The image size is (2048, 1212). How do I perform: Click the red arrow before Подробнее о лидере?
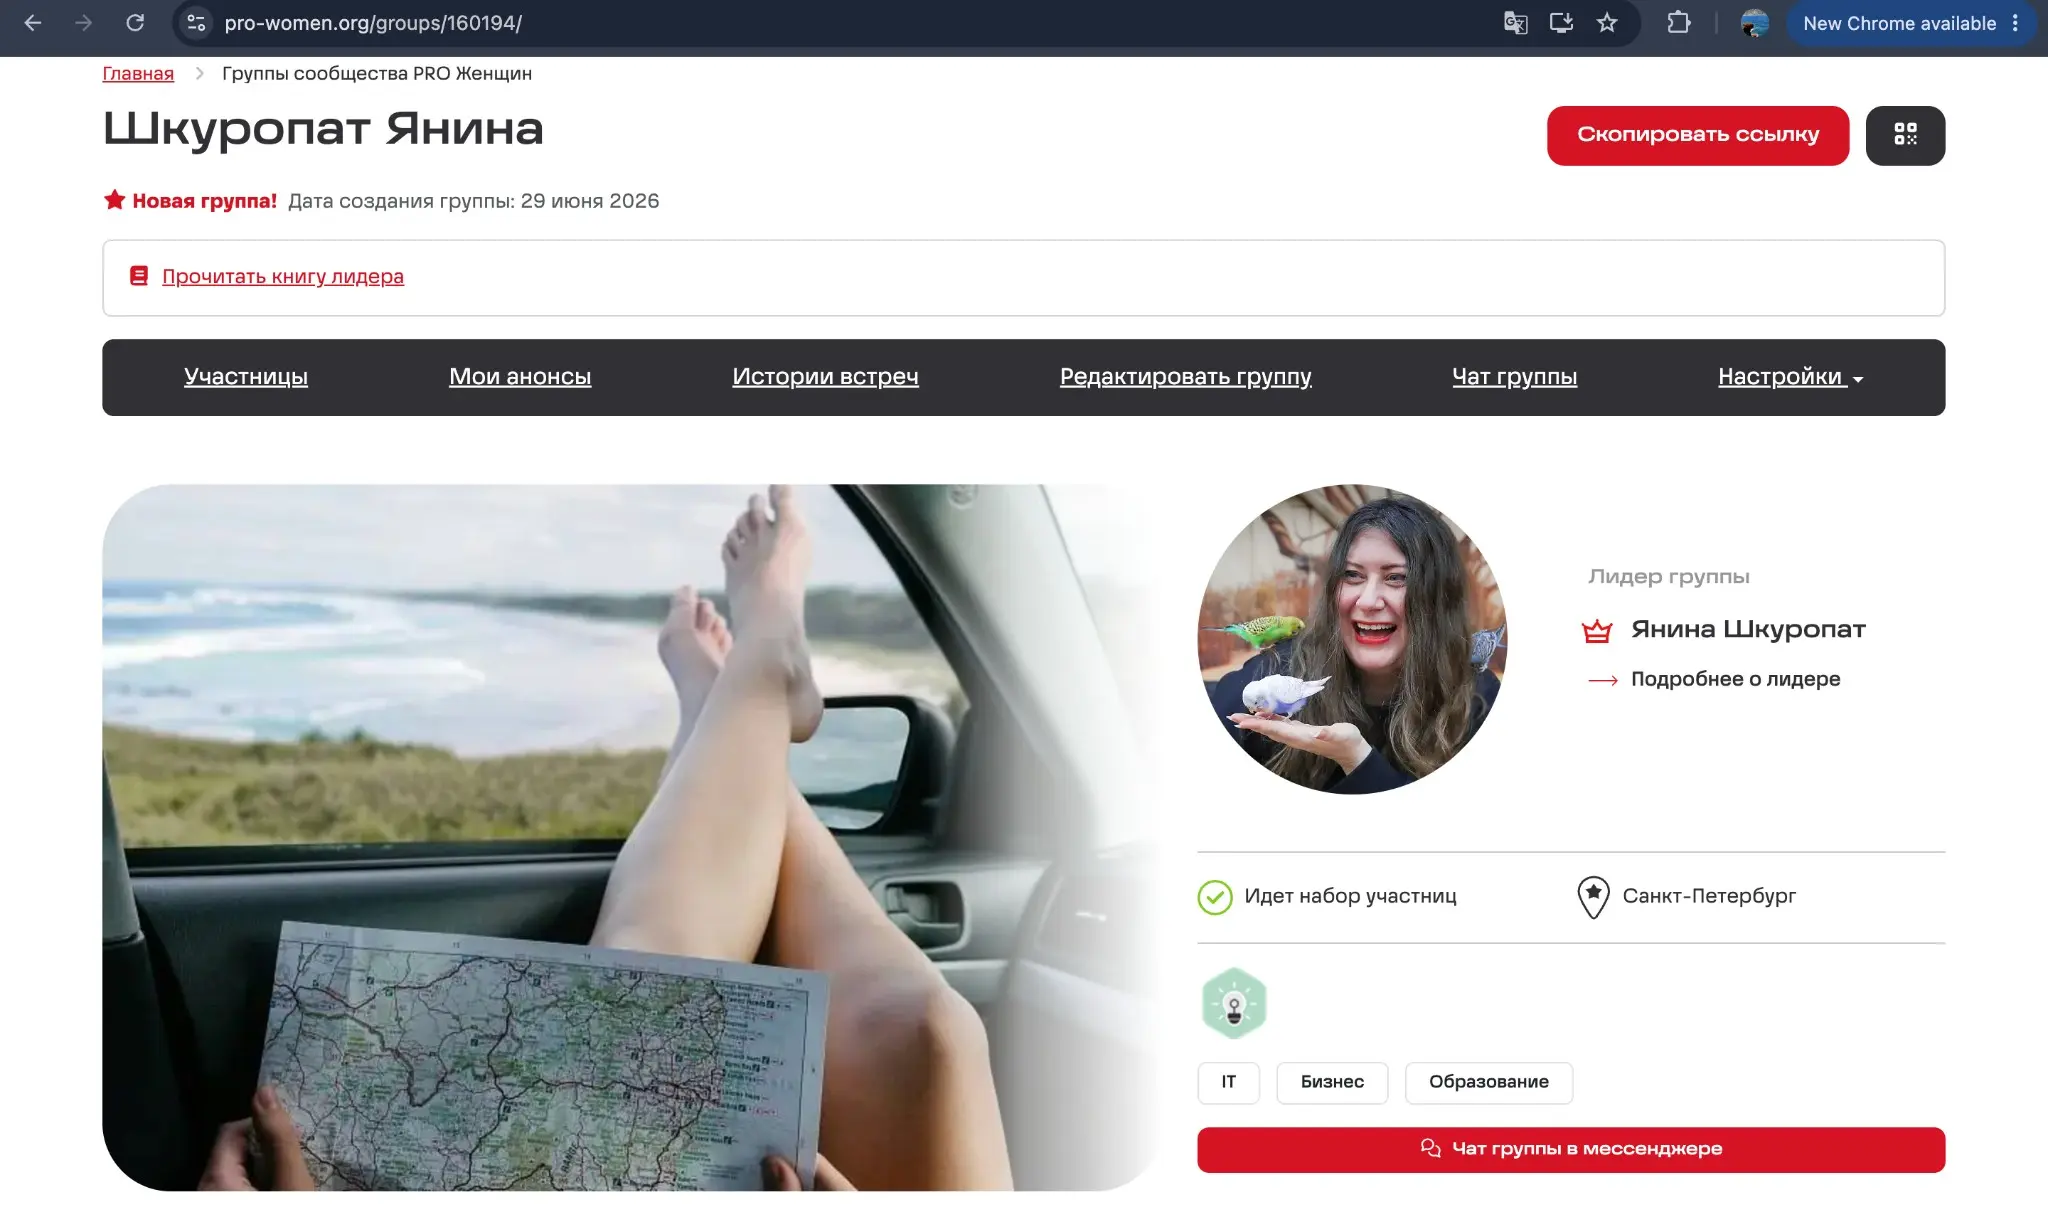pyautogui.click(x=1603, y=680)
